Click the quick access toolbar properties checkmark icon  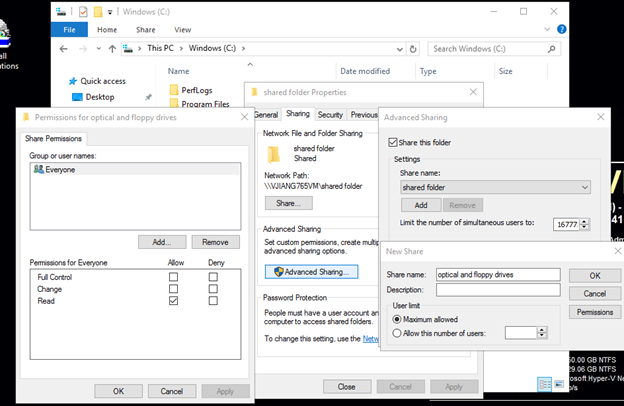pos(83,12)
